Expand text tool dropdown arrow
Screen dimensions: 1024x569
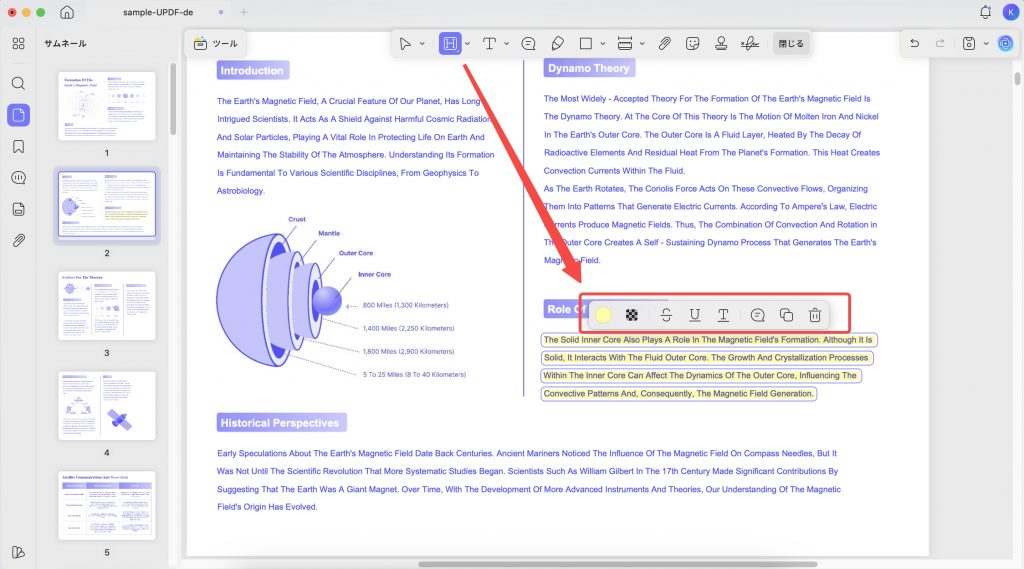coord(506,44)
